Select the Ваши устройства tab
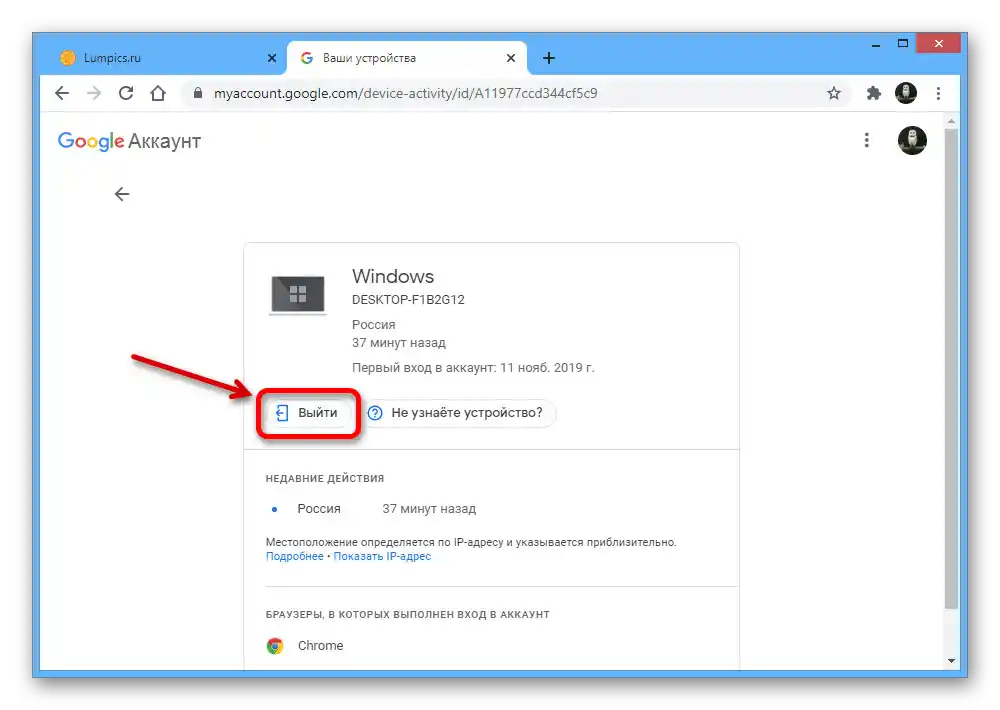The image size is (1000, 710). (407, 58)
